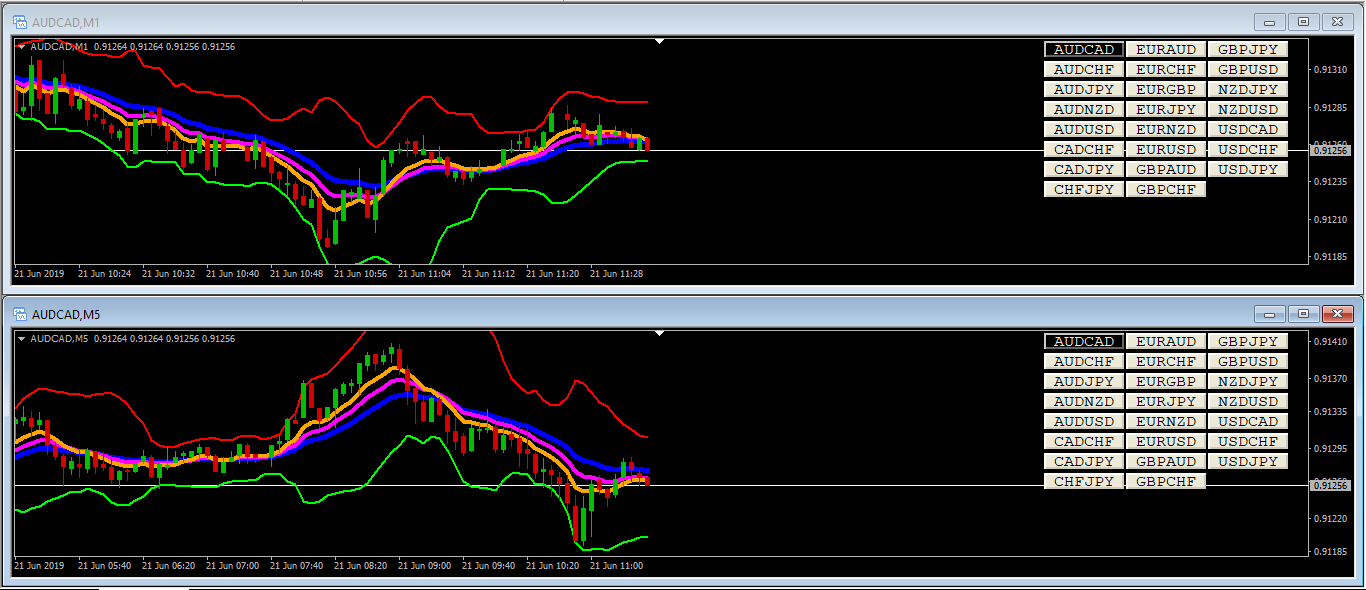1366x590 pixels.
Task: Restore the AUDCAD,M1 window using its middle title button
Action: pyautogui.click(x=1304, y=21)
